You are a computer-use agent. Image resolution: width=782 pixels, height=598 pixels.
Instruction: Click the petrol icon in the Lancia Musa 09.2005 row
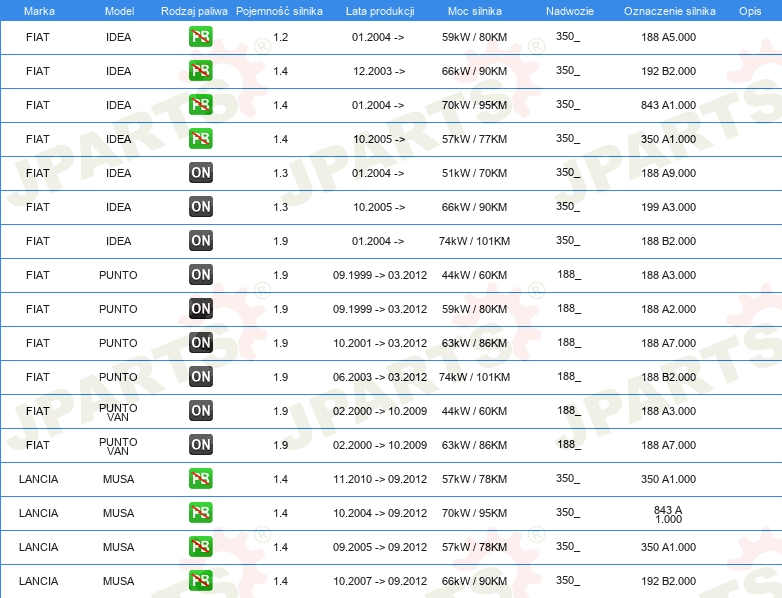tap(200, 547)
